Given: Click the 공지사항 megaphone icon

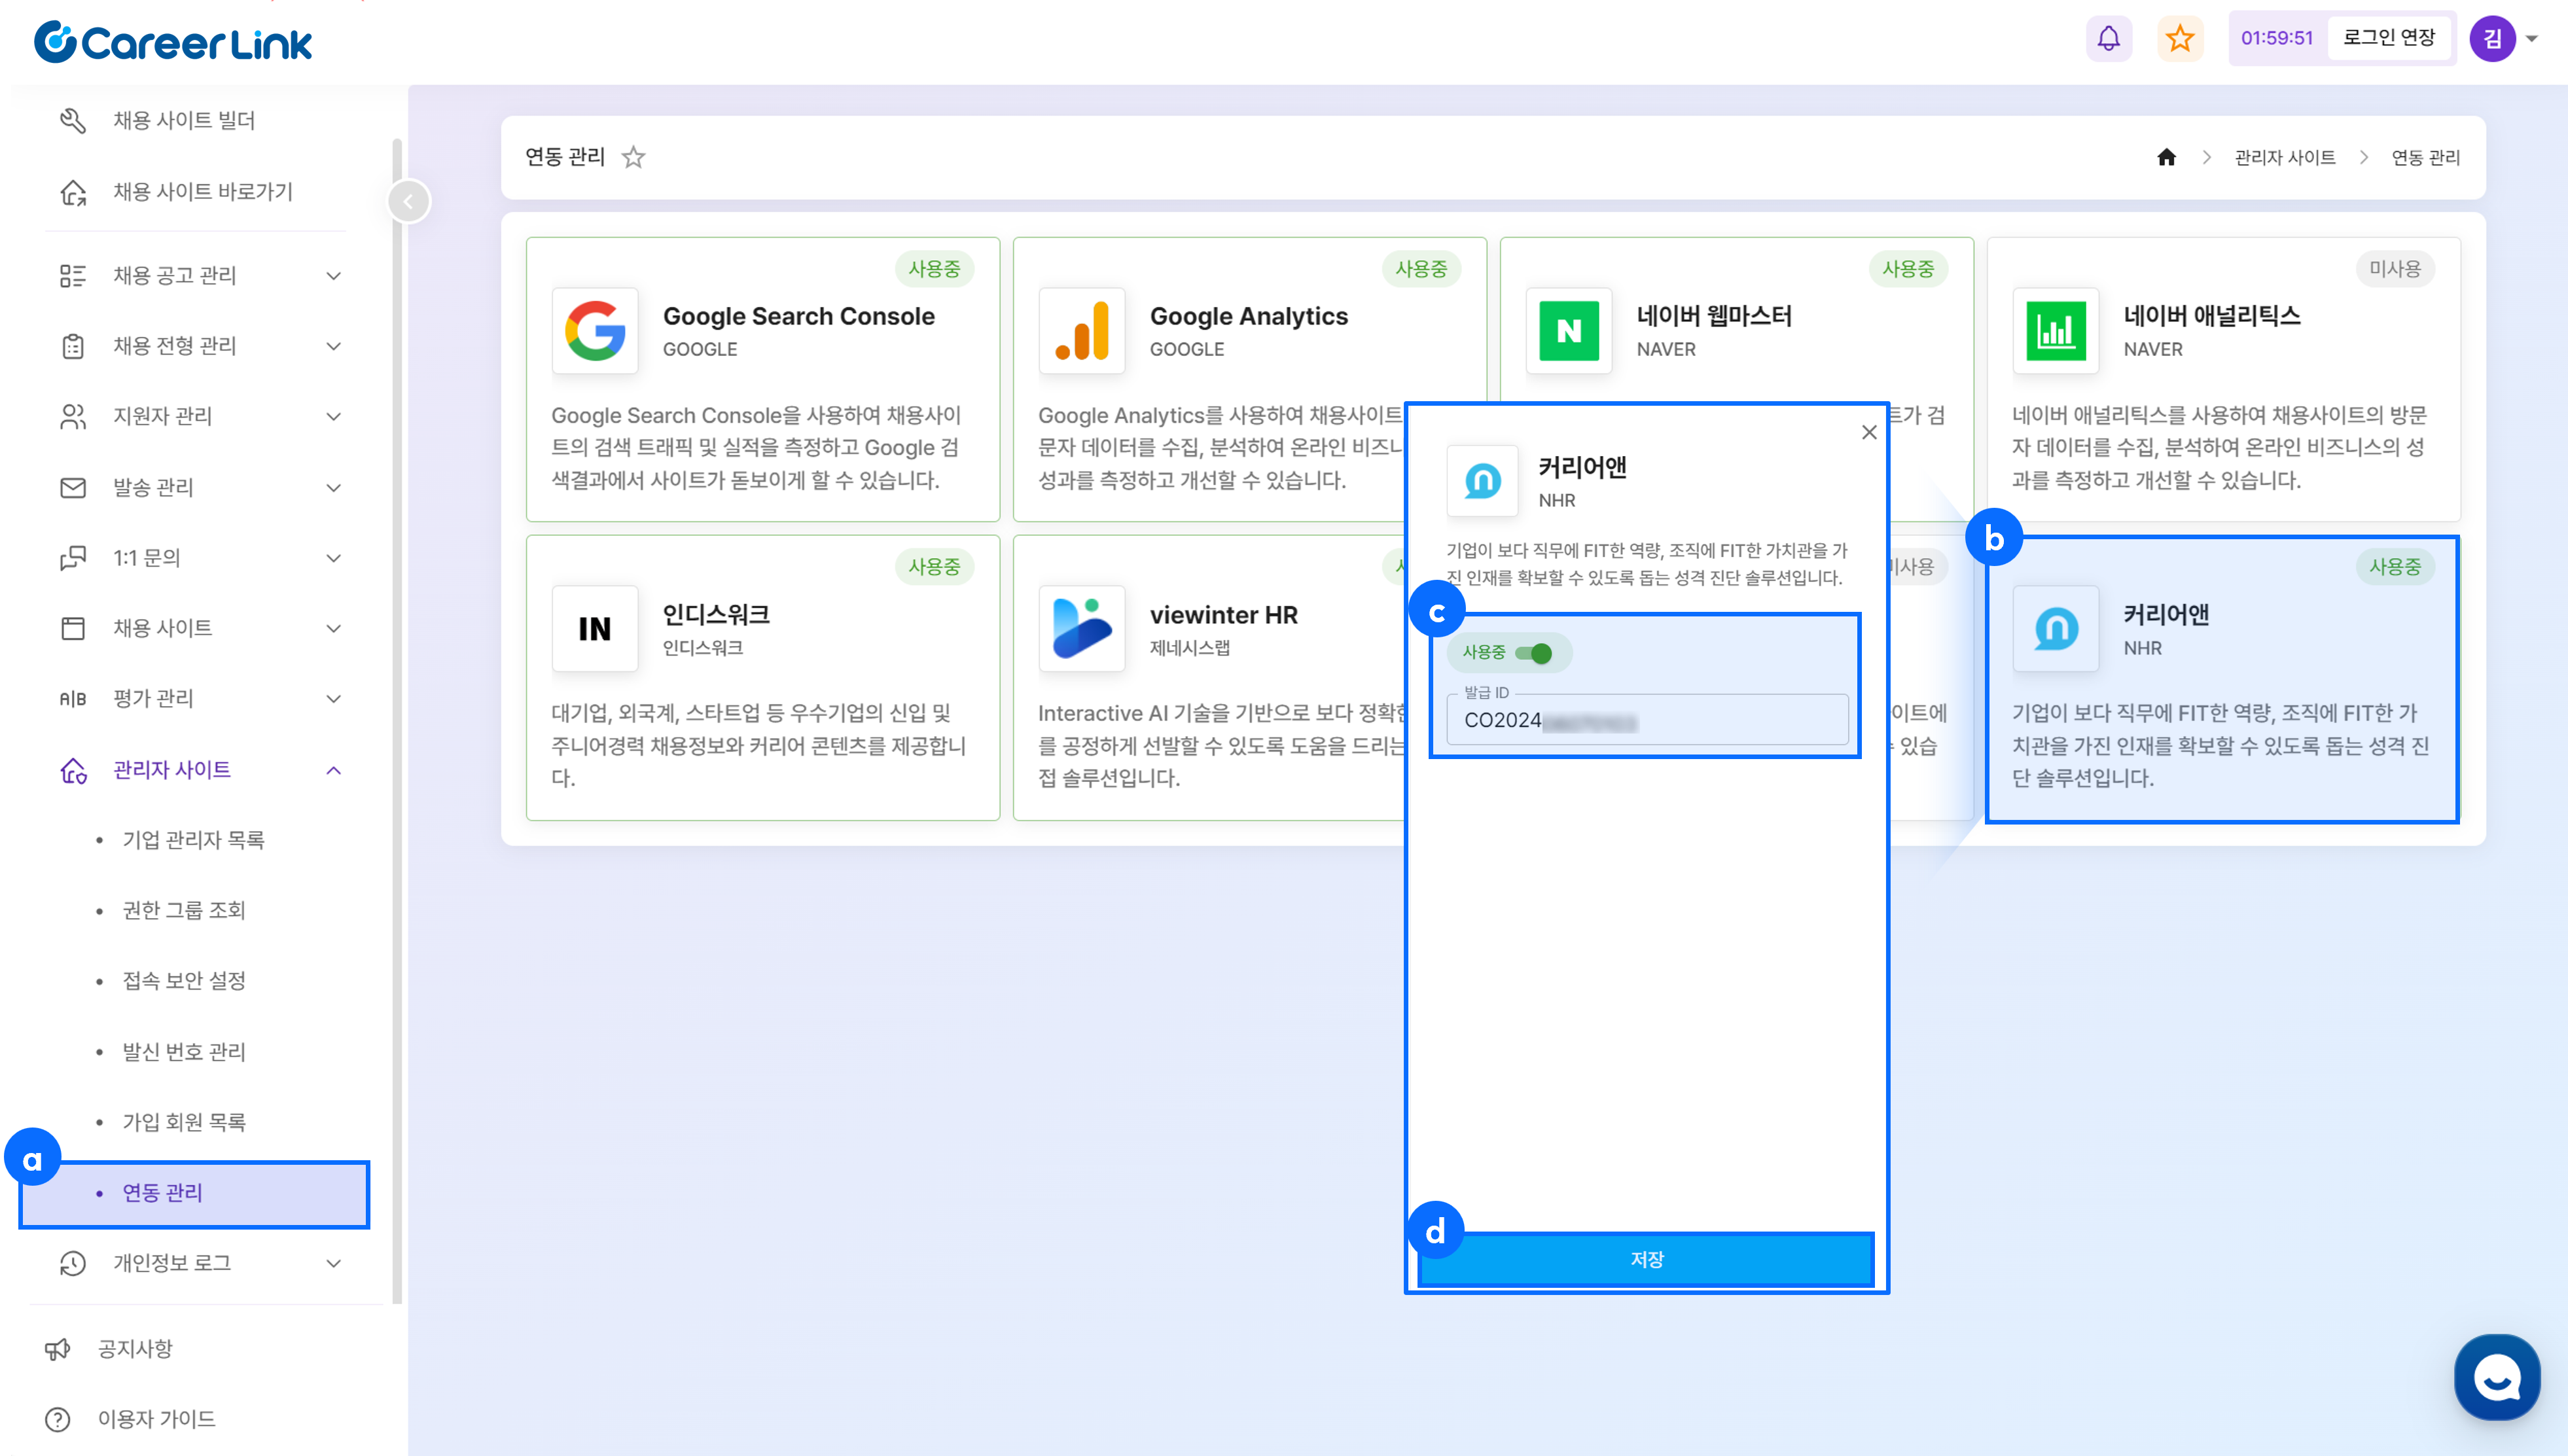Looking at the screenshot, I should (58, 1348).
